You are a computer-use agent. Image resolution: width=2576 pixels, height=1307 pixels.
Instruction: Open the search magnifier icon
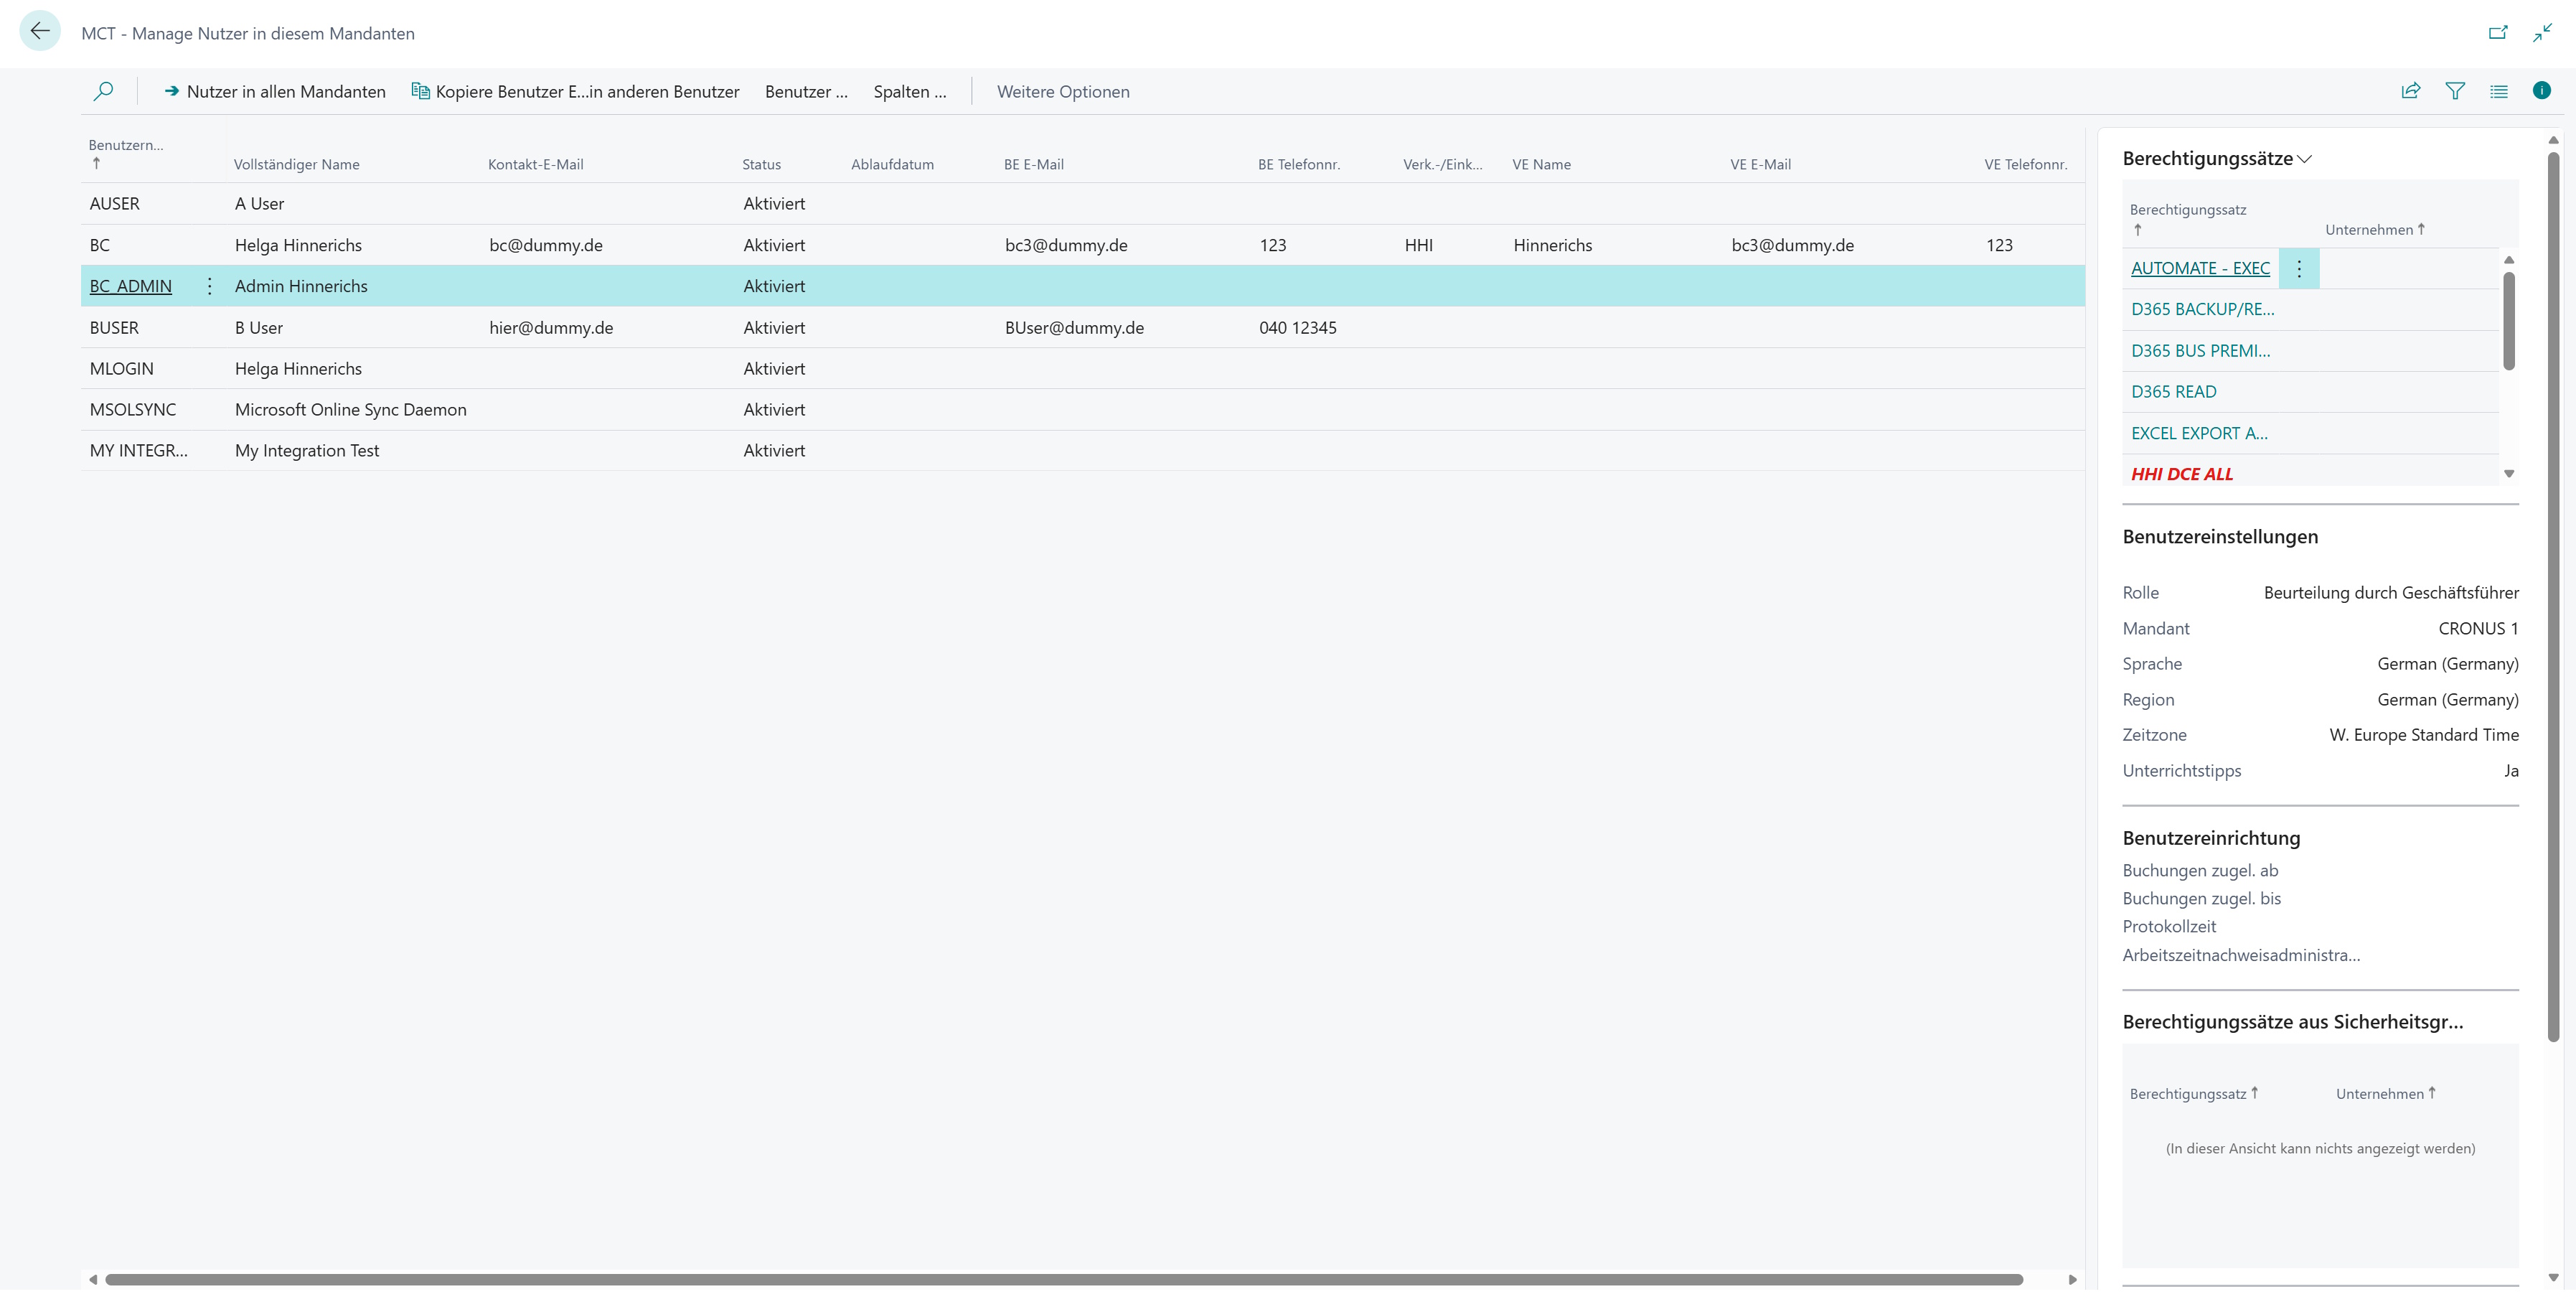pos(103,92)
